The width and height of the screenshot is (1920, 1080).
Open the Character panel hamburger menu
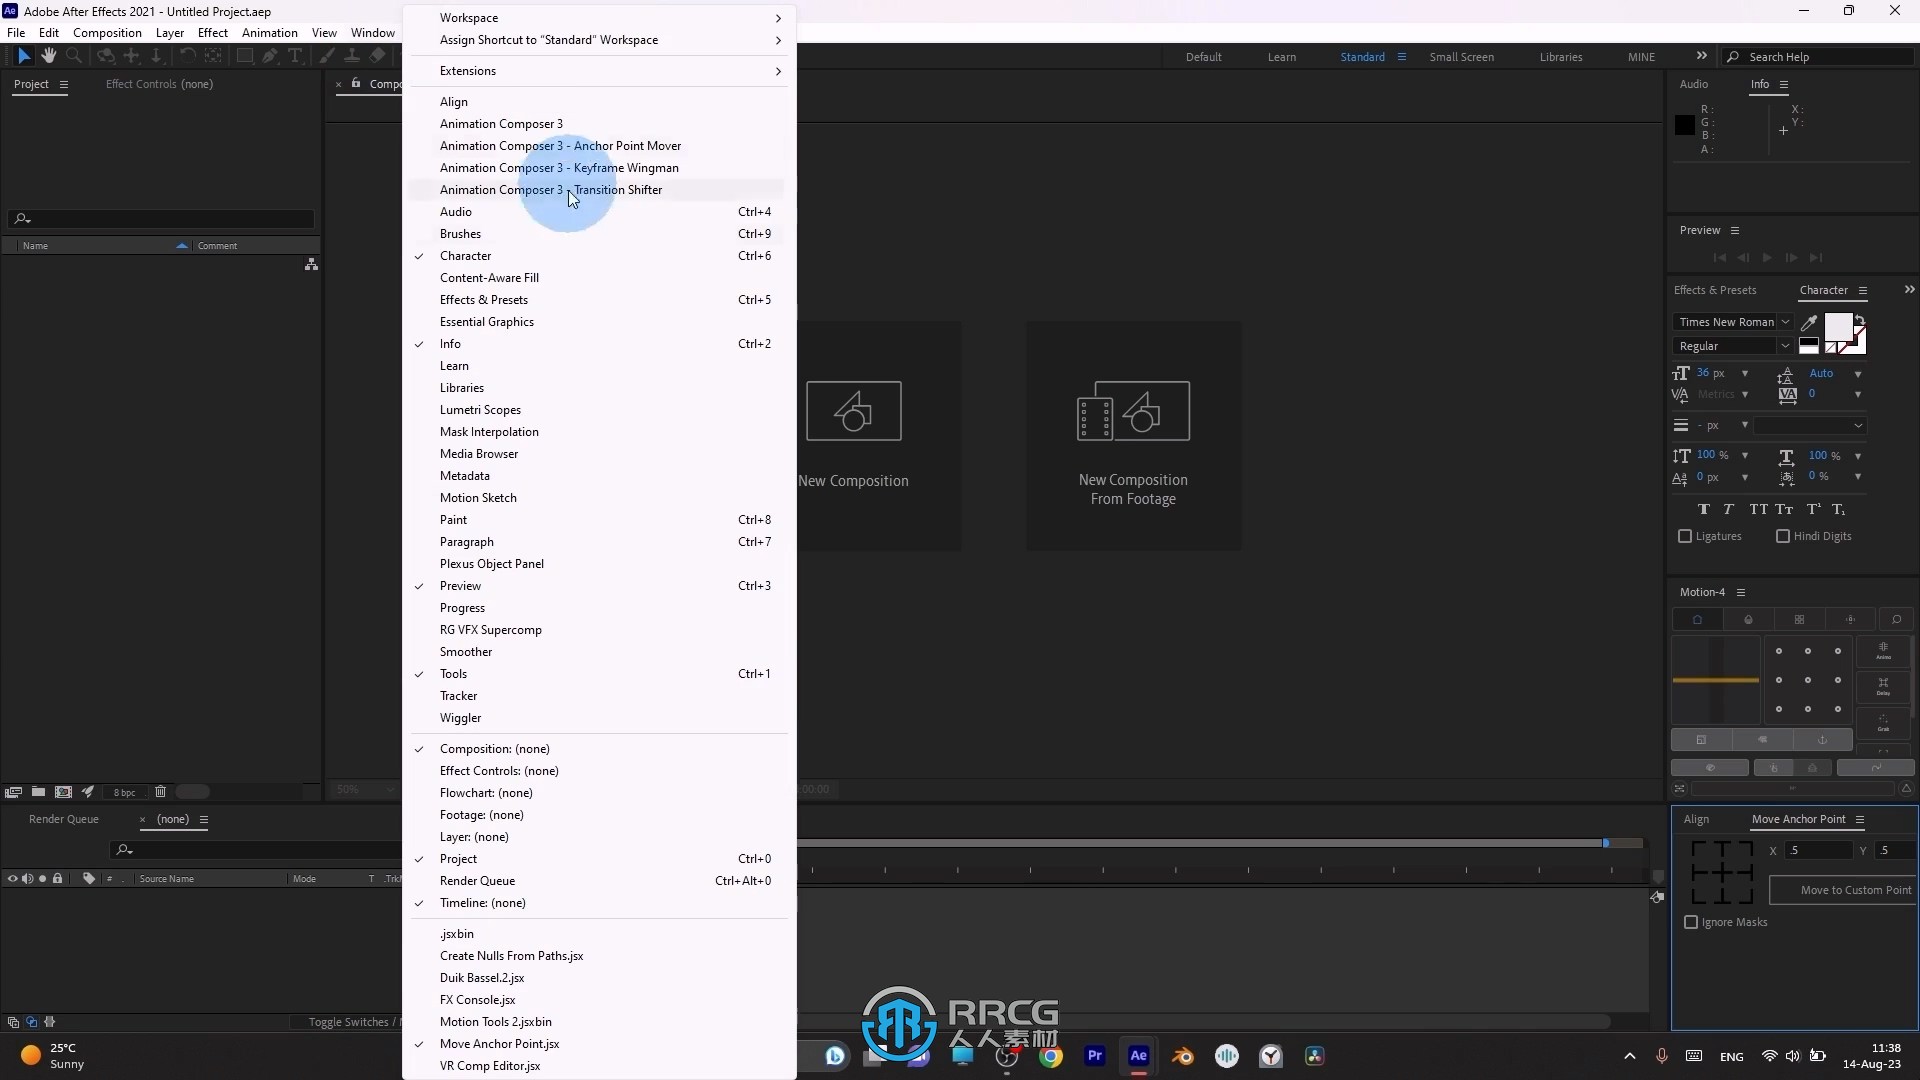click(1862, 291)
